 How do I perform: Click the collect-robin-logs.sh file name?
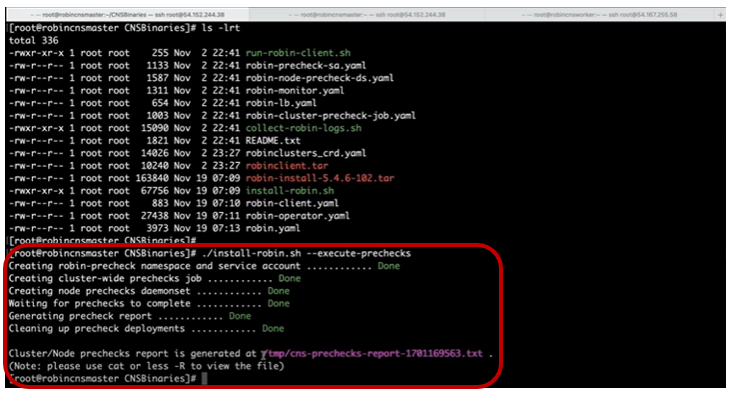point(303,128)
